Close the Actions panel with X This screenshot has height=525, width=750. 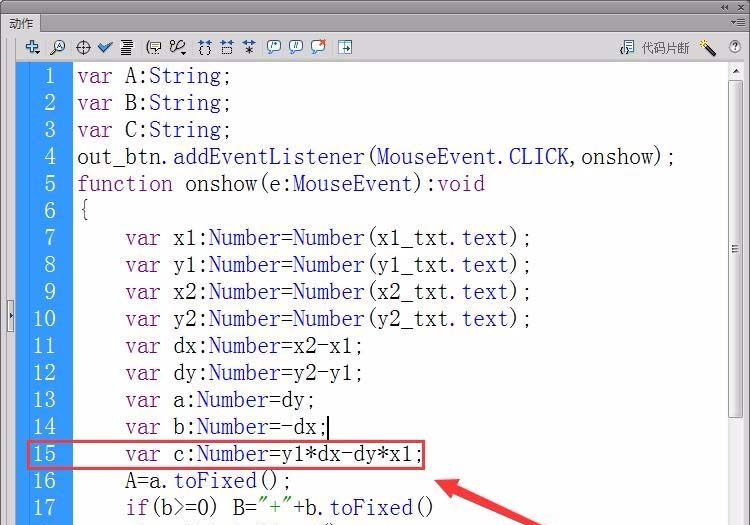coord(740,7)
